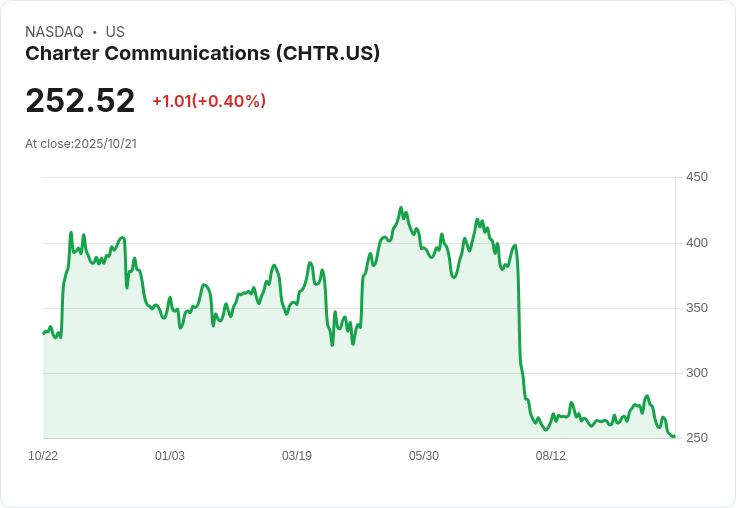Click the 350 price axis label

click(697, 308)
